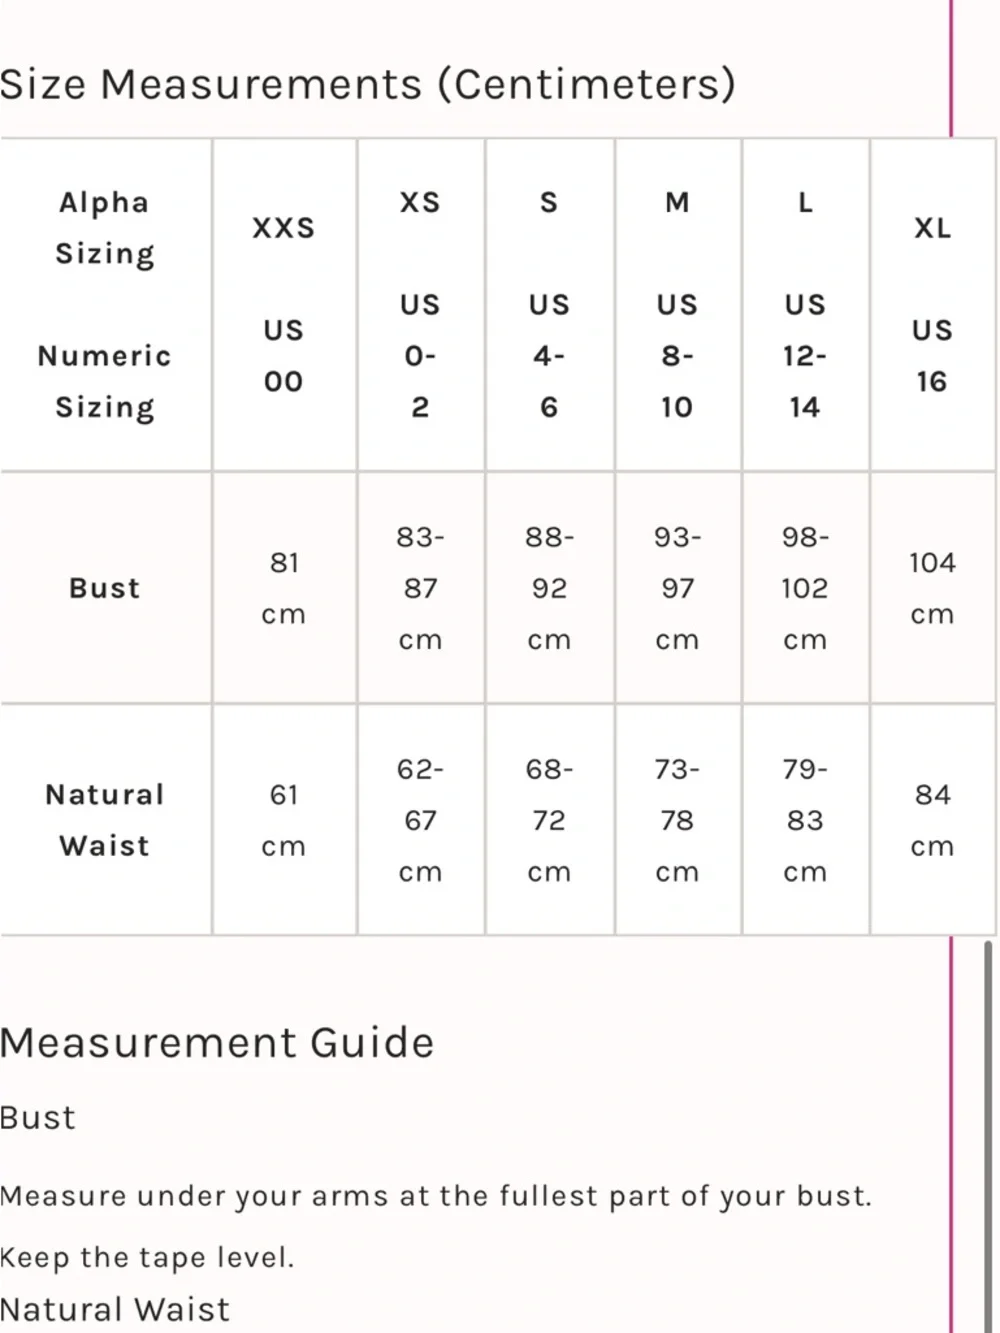1000x1333 pixels.
Task: Click the 104 cm XL bust cell
Action: pyautogui.click(x=933, y=588)
